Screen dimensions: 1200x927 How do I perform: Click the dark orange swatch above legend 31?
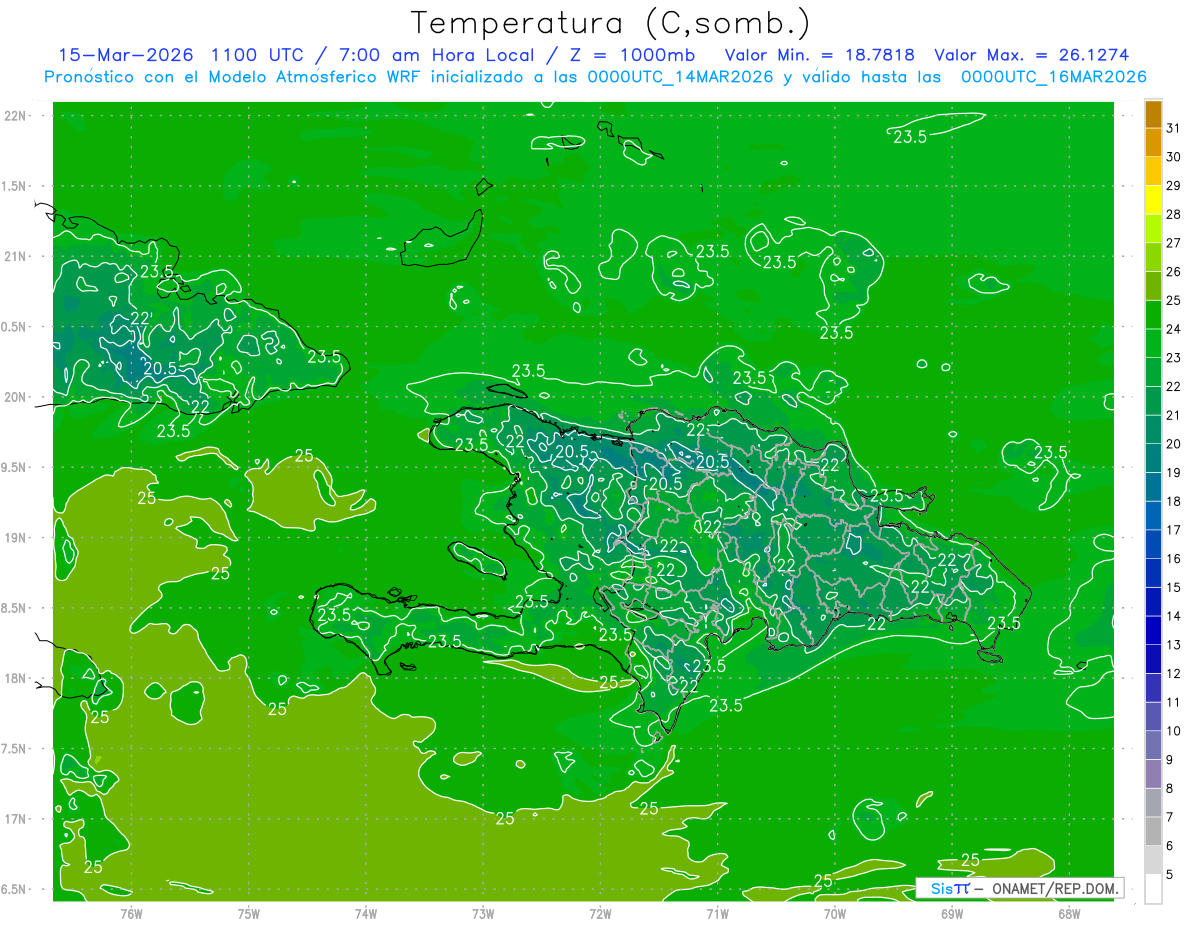pyautogui.click(x=1153, y=114)
